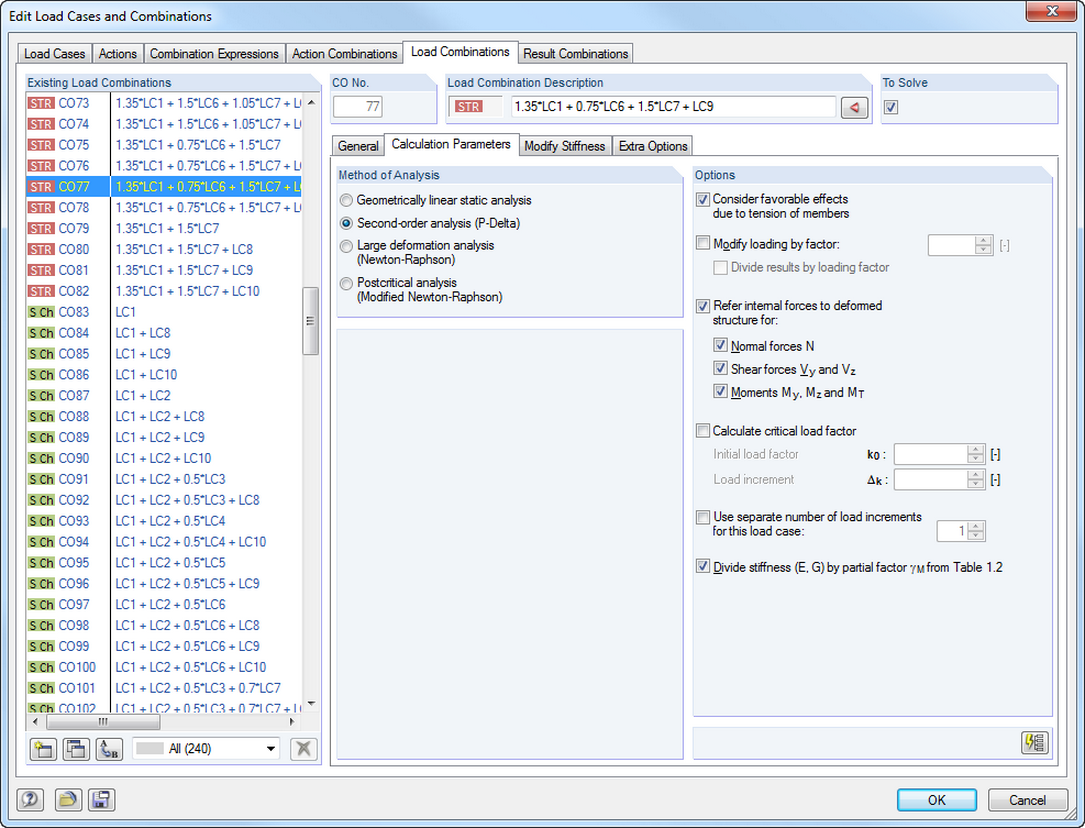Select load combination CO100
The height and width of the screenshot is (828, 1085).
[x=163, y=667]
